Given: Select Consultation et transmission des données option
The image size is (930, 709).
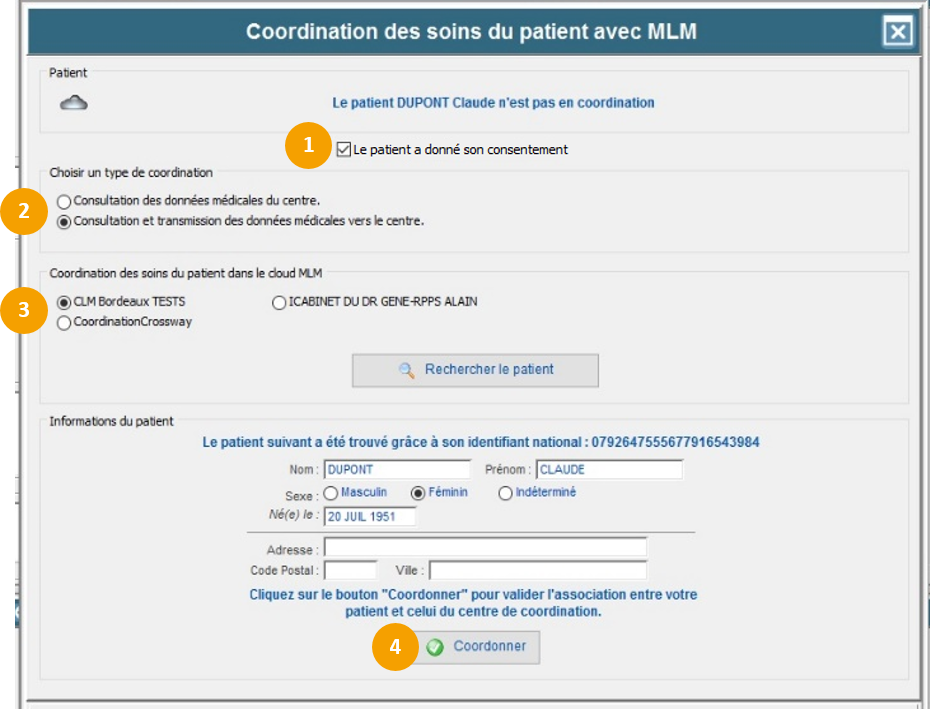Looking at the screenshot, I should click(64, 222).
